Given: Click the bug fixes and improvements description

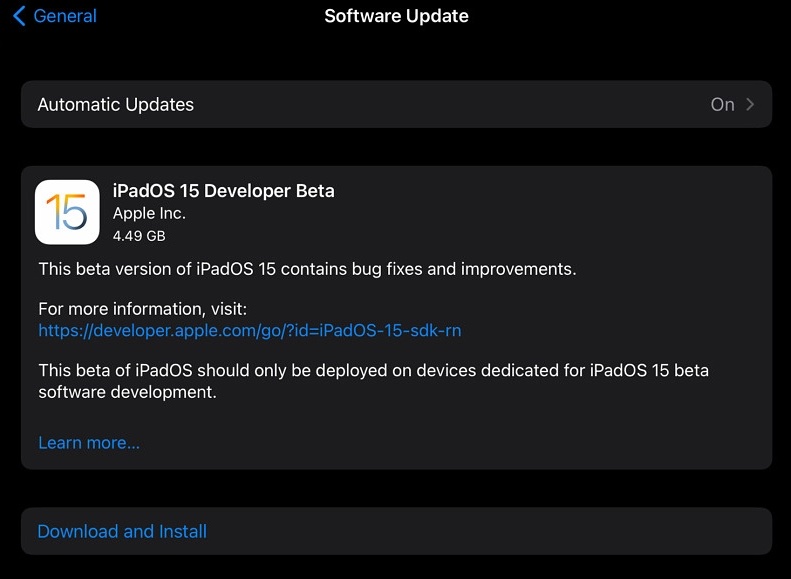Looking at the screenshot, I should (x=307, y=268).
